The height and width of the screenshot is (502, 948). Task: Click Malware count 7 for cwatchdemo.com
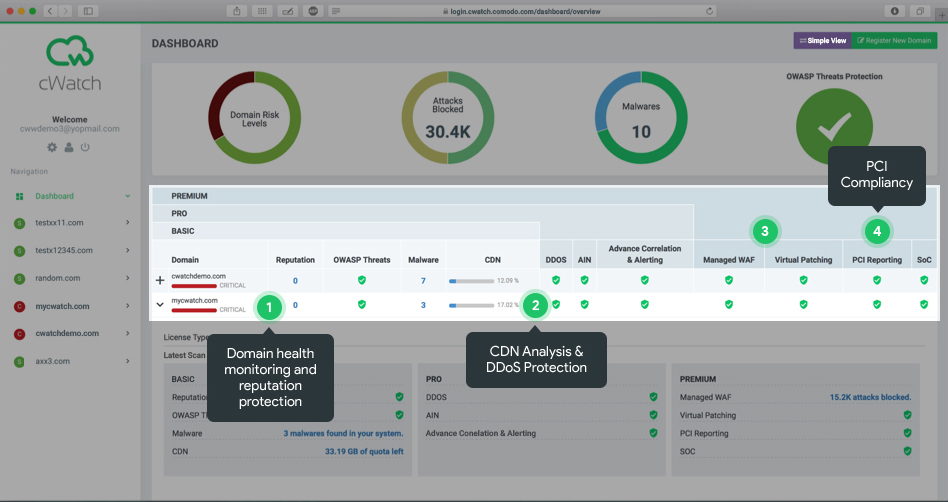click(x=423, y=281)
